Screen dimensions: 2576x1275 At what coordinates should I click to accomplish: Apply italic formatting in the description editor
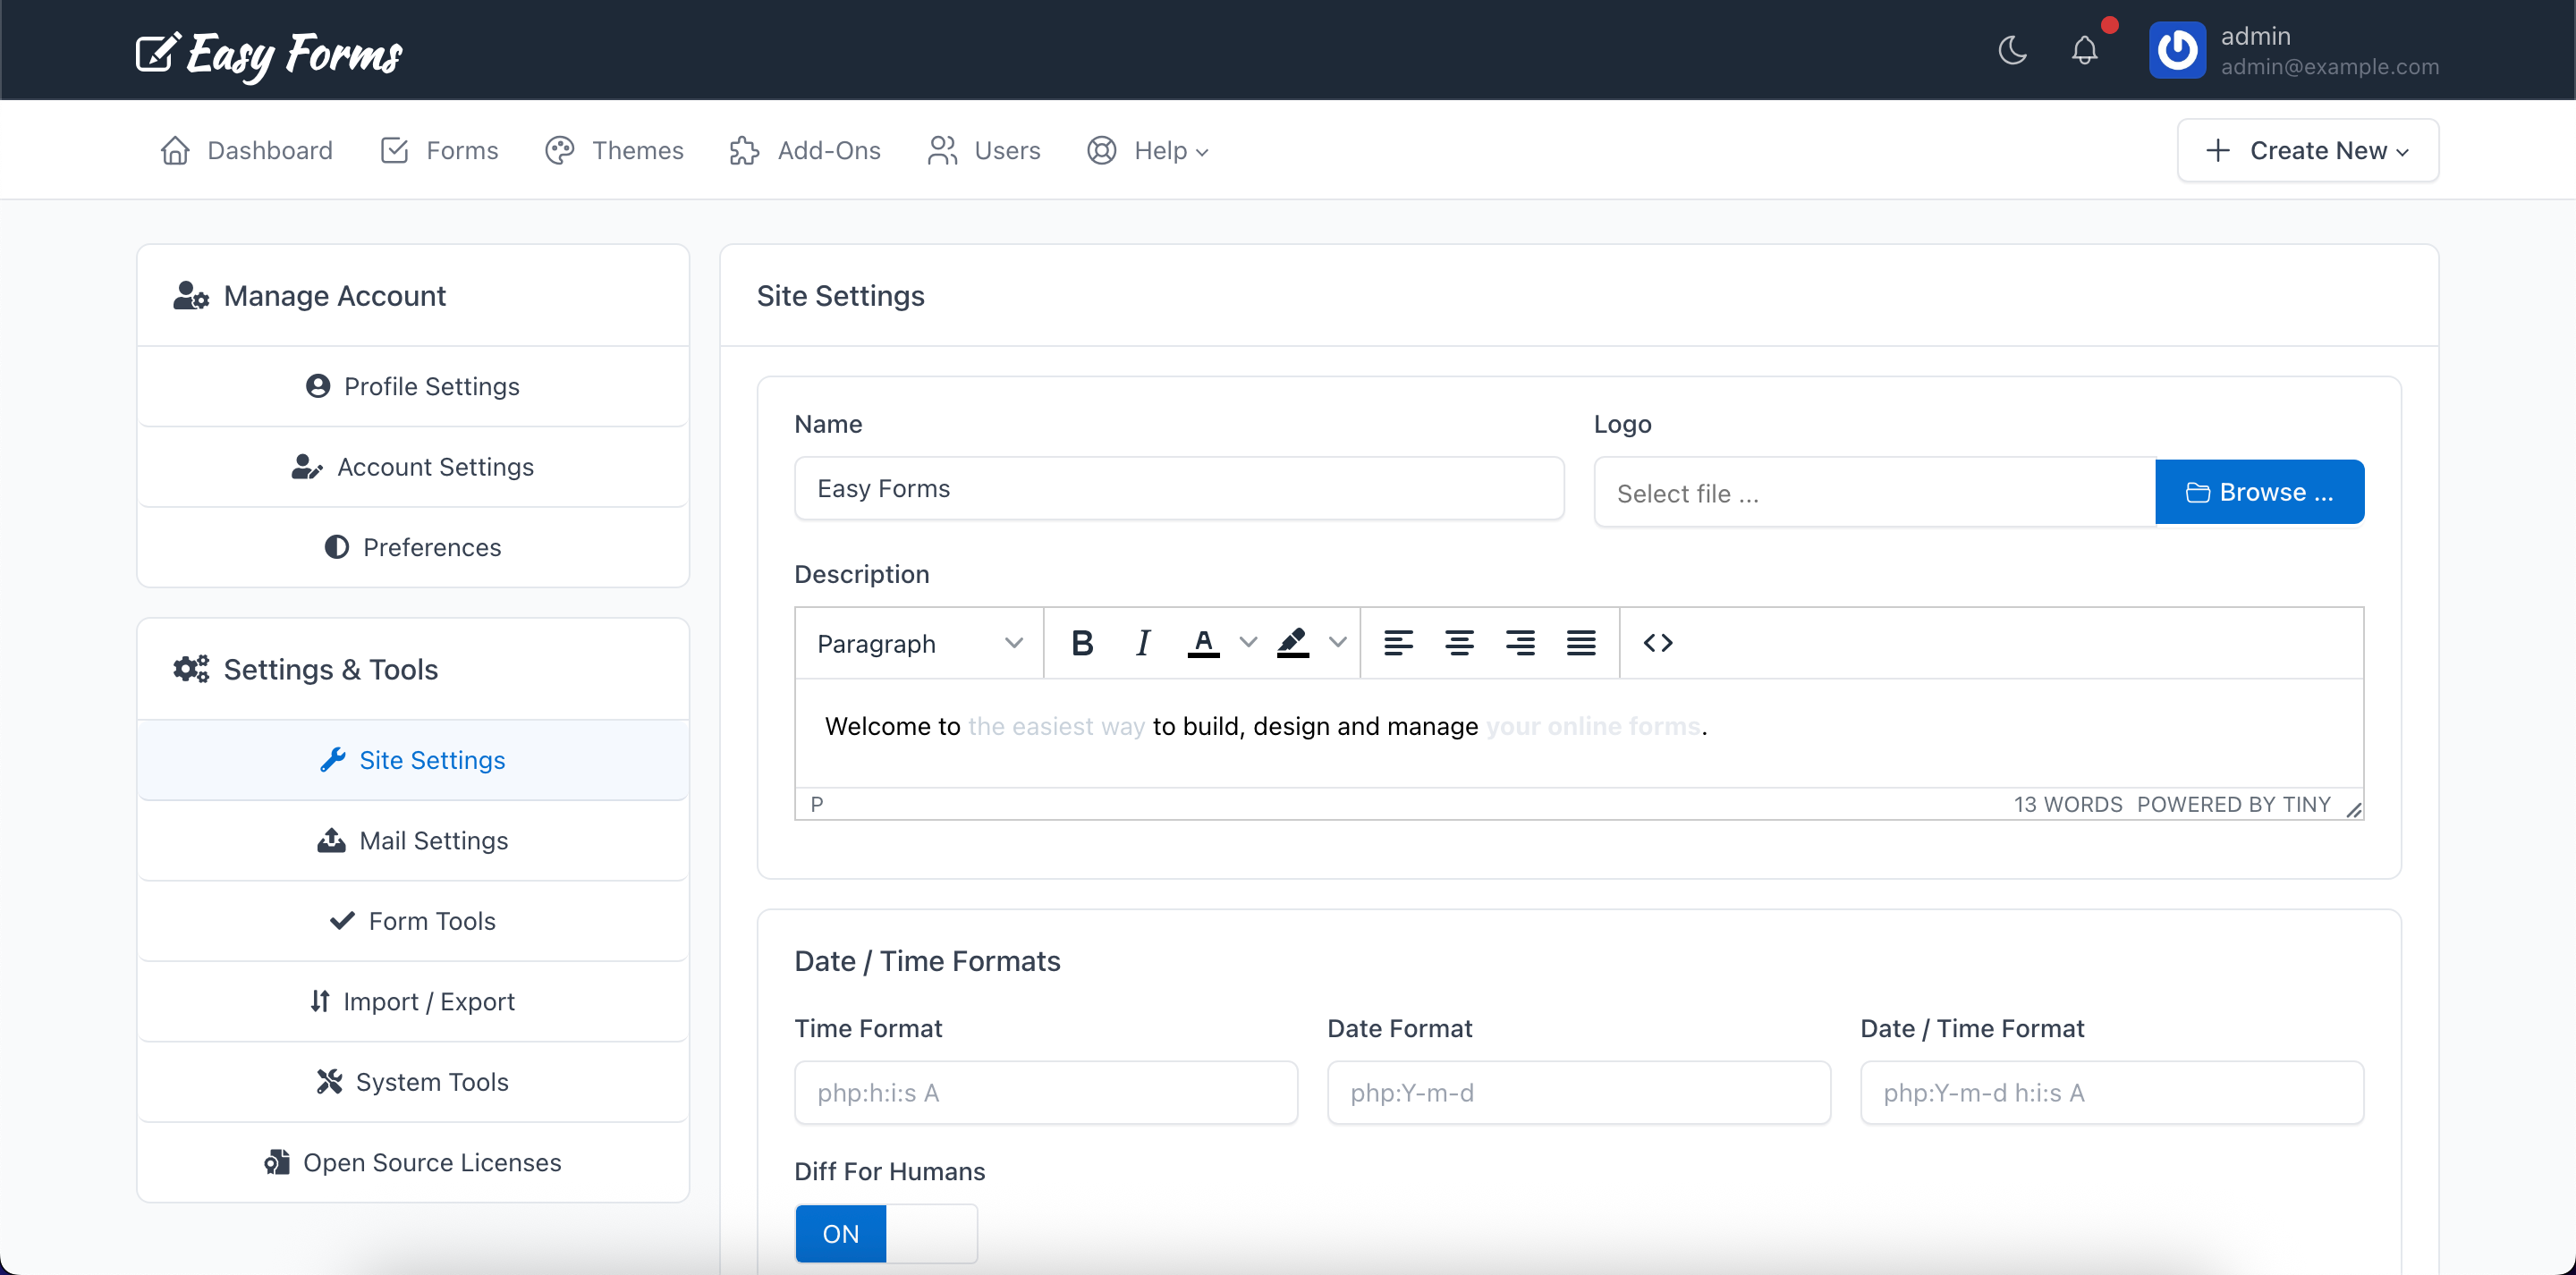tap(1142, 643)
